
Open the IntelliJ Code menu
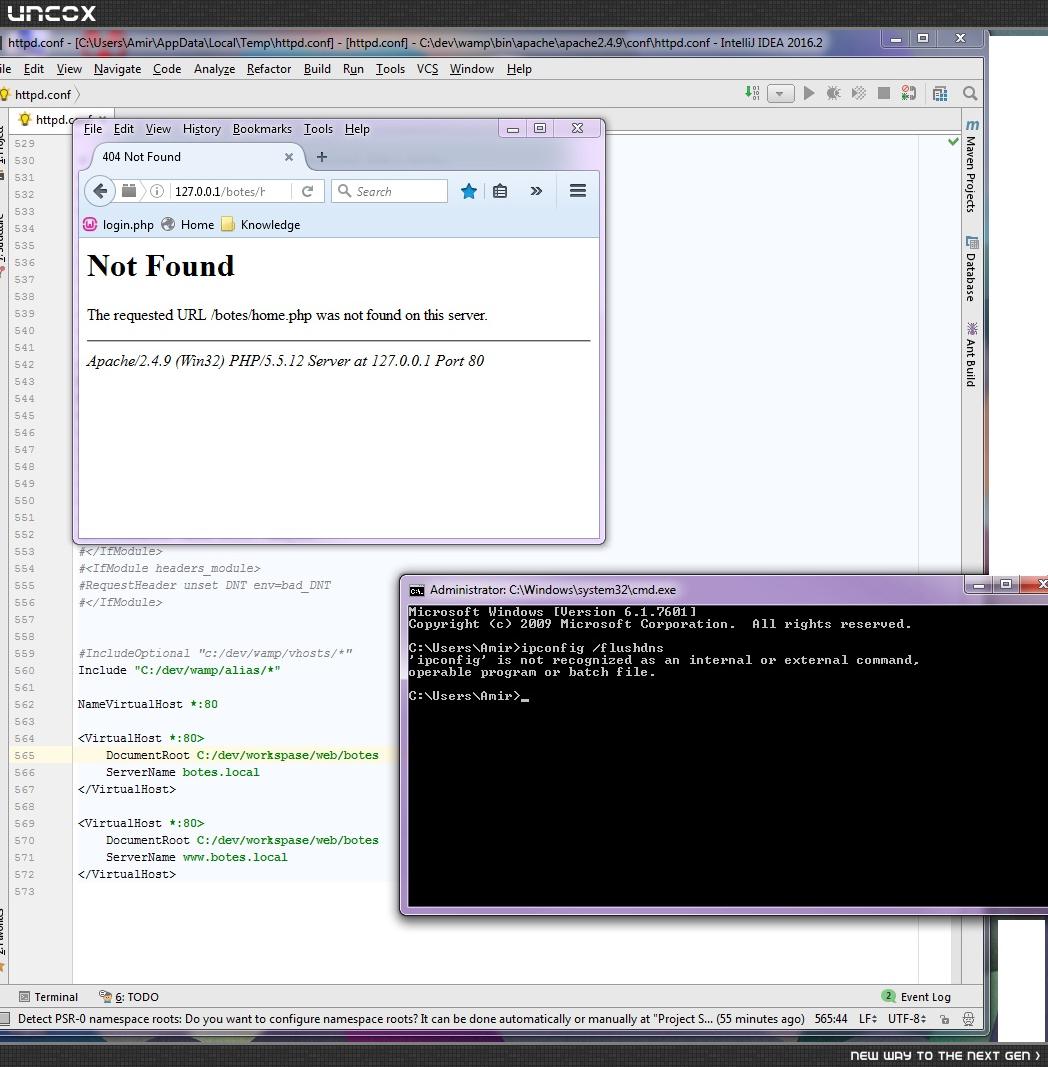(167, 69)
